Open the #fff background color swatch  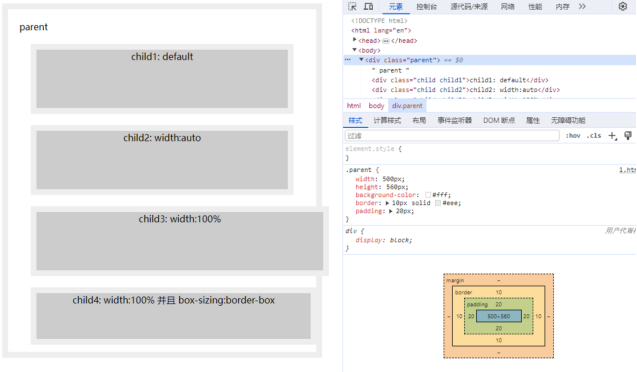pyautogui.click(x=428, y=195)
